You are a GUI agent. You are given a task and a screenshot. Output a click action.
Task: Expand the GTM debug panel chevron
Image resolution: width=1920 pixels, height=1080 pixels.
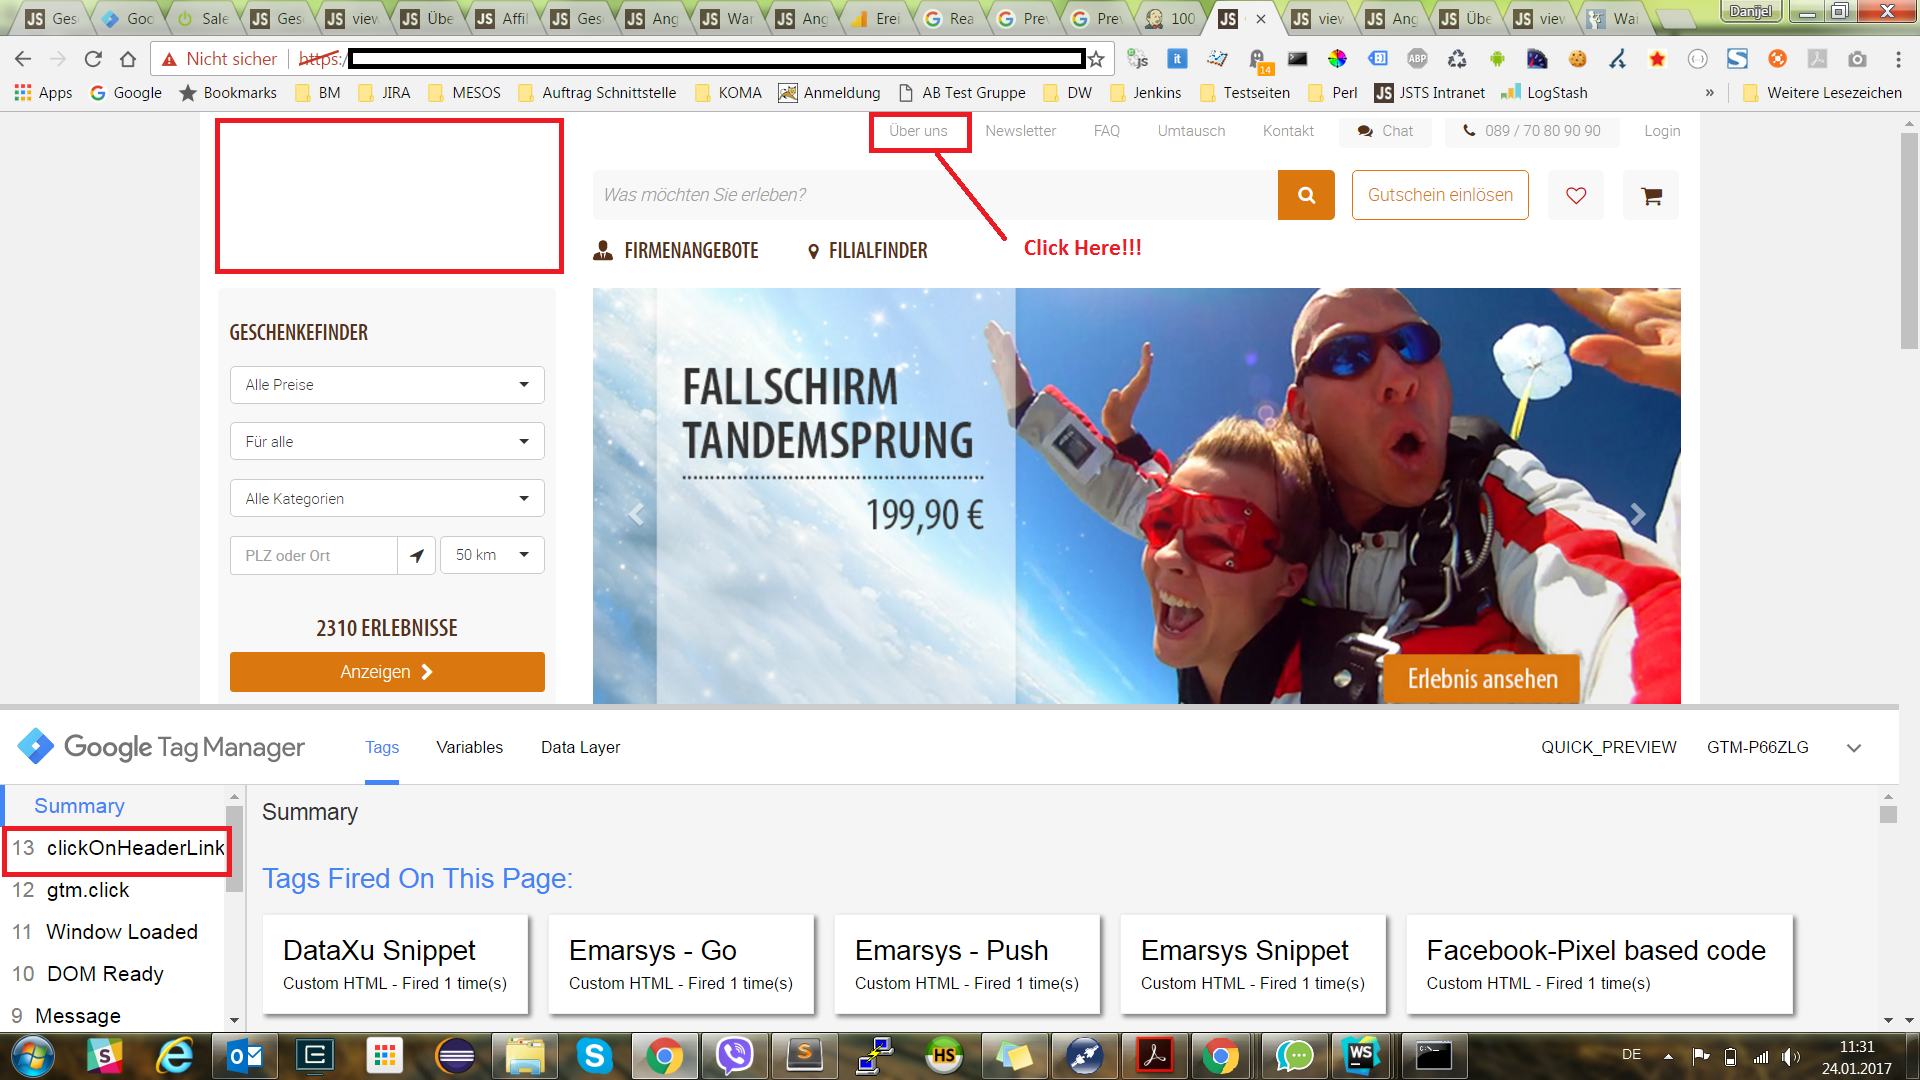pyautogui.click(x=1854, y=748)
